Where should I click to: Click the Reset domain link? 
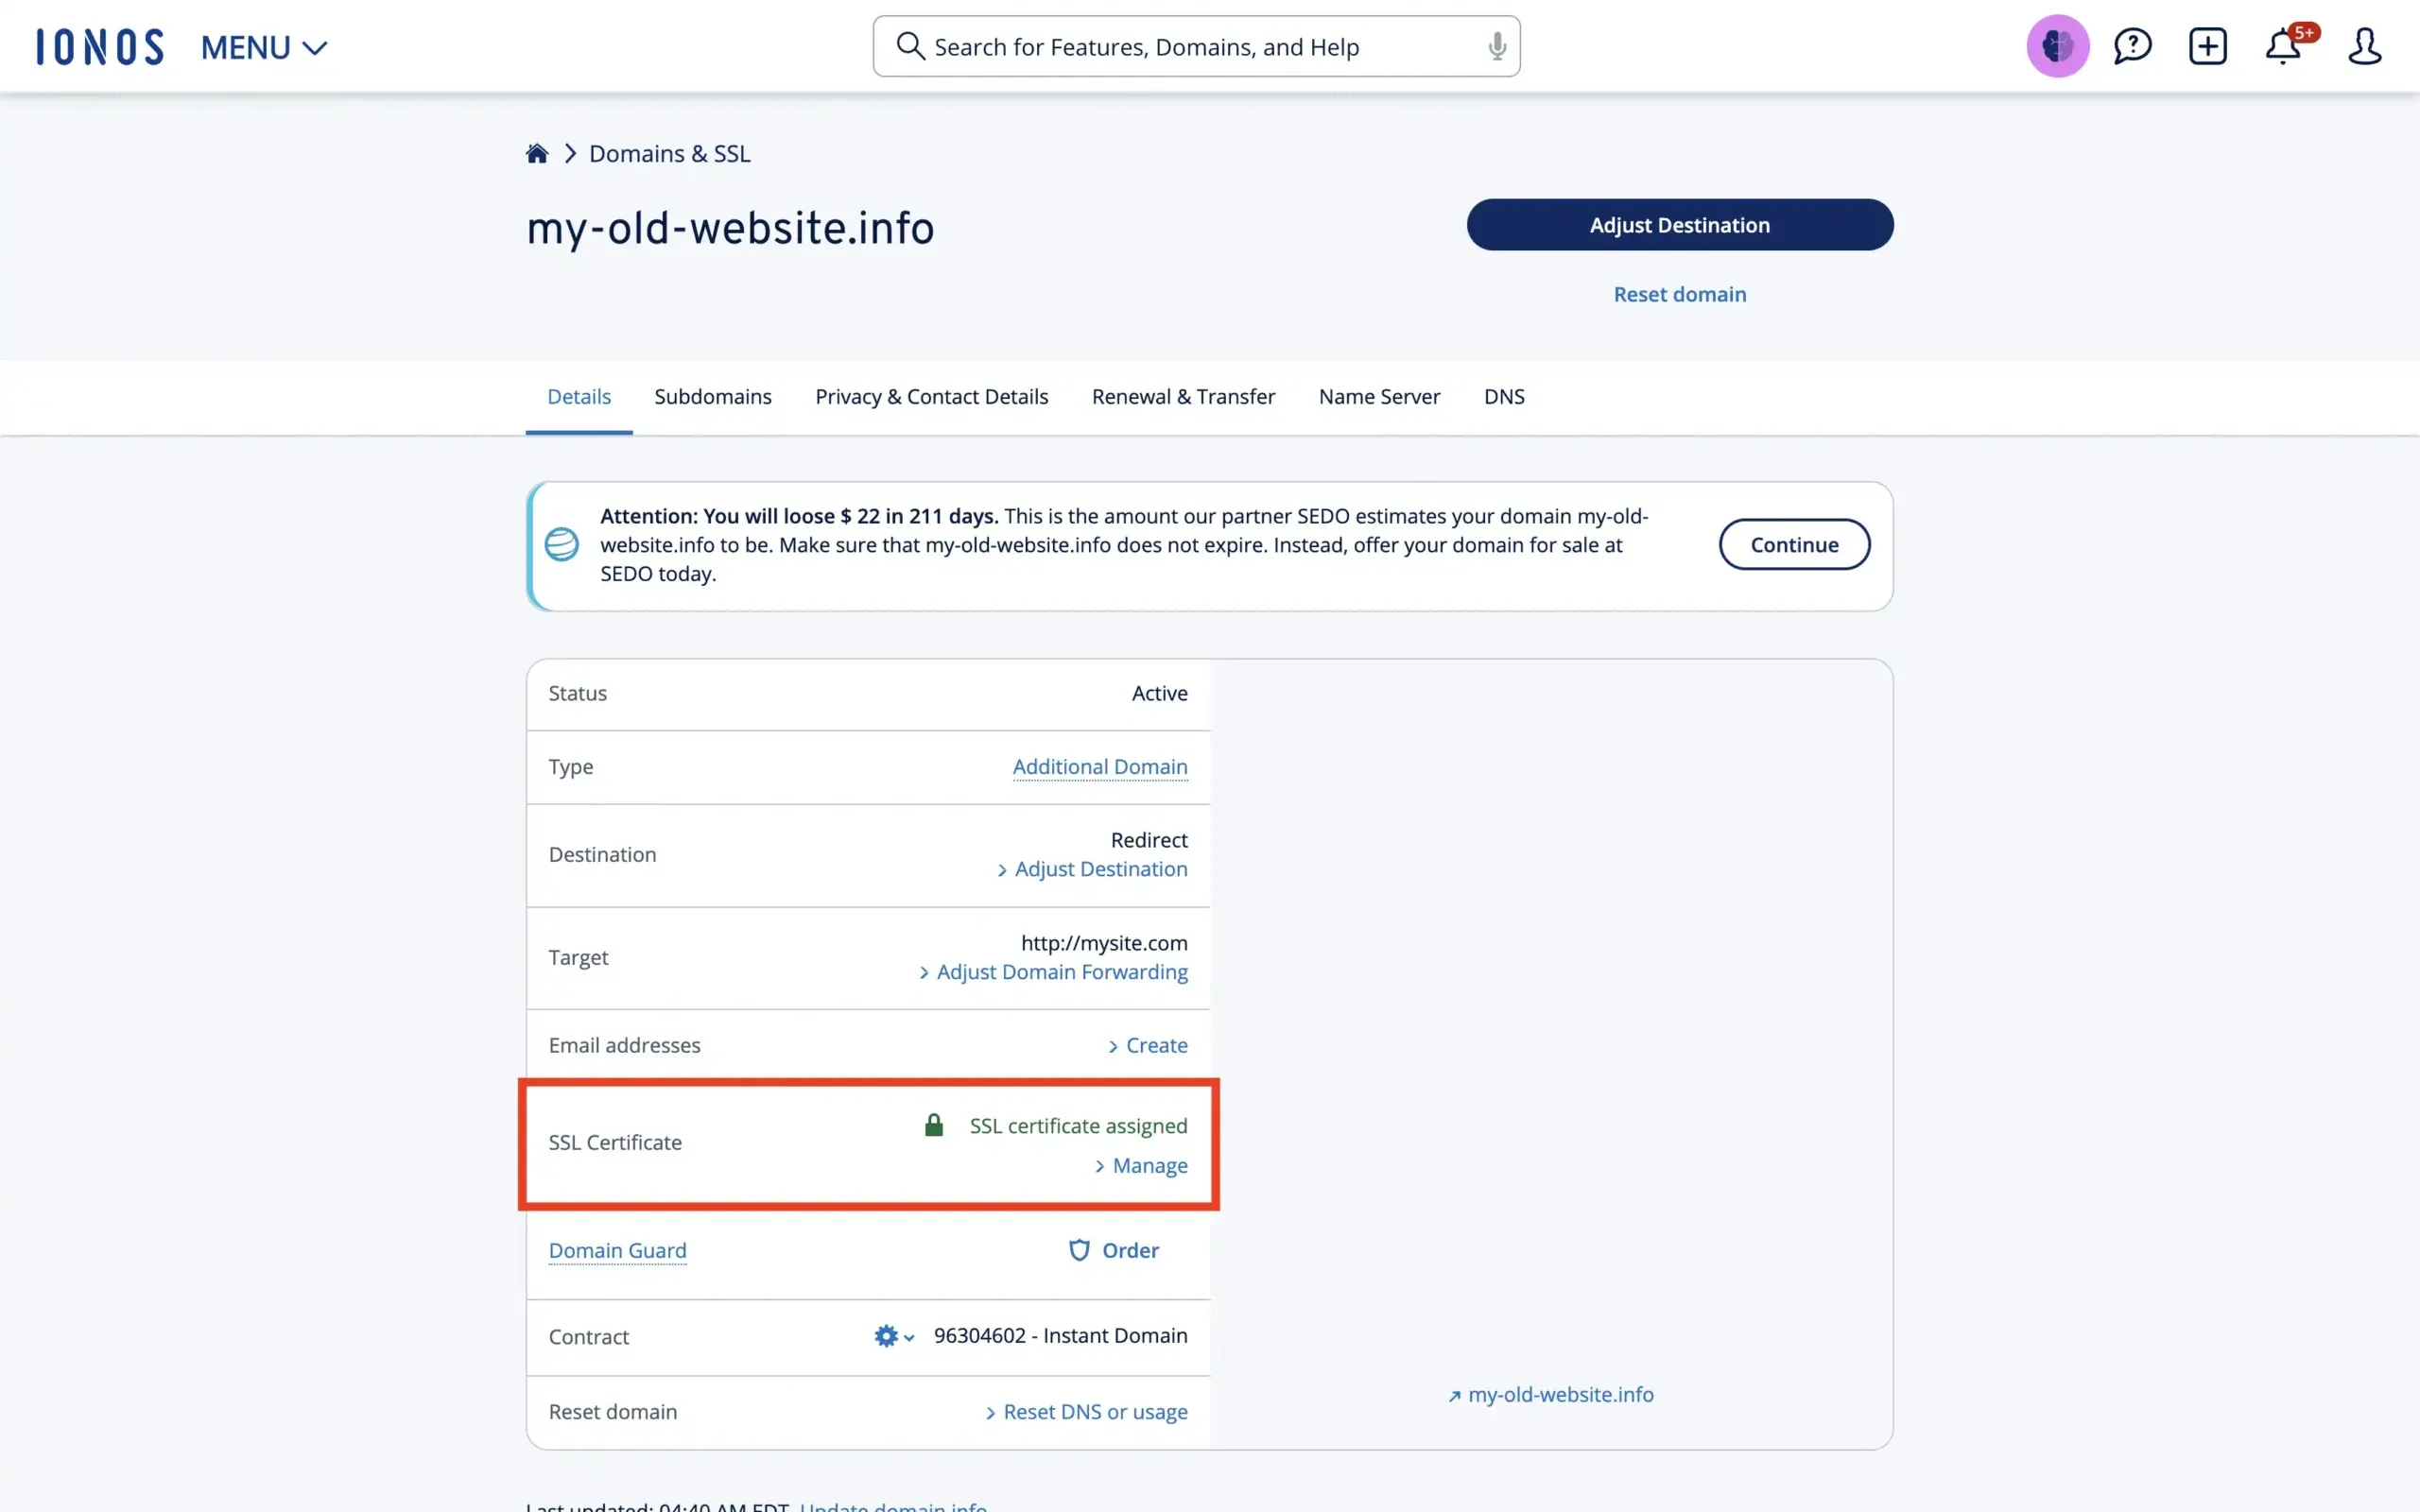coord(1679,293)
